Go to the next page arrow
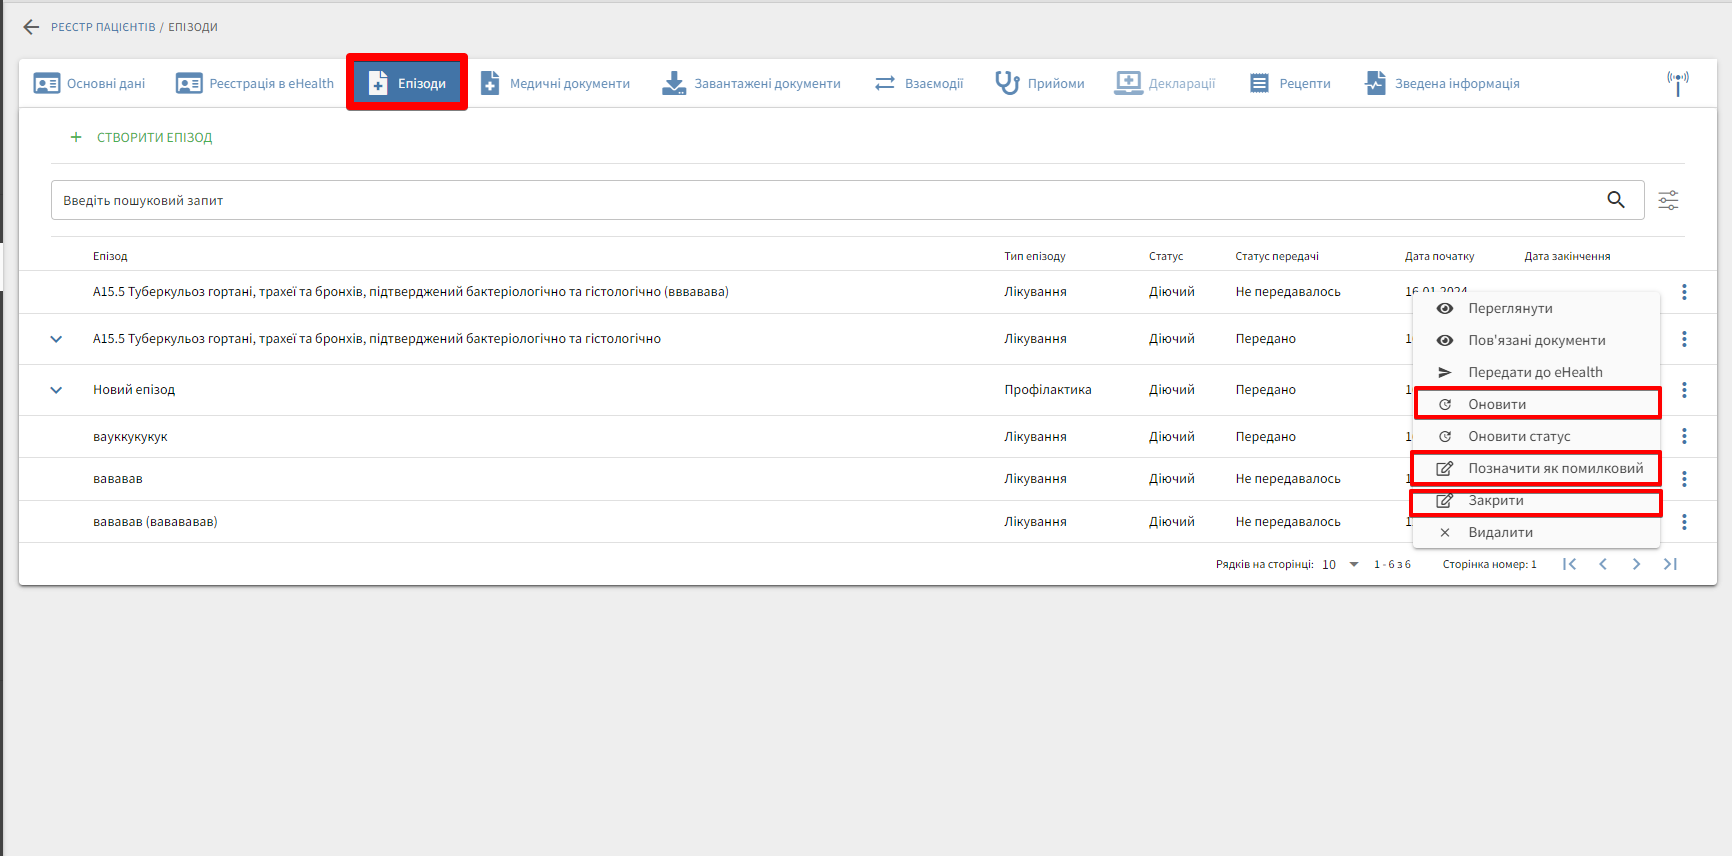This screenshot has width=1732, height=856. 1636,564
